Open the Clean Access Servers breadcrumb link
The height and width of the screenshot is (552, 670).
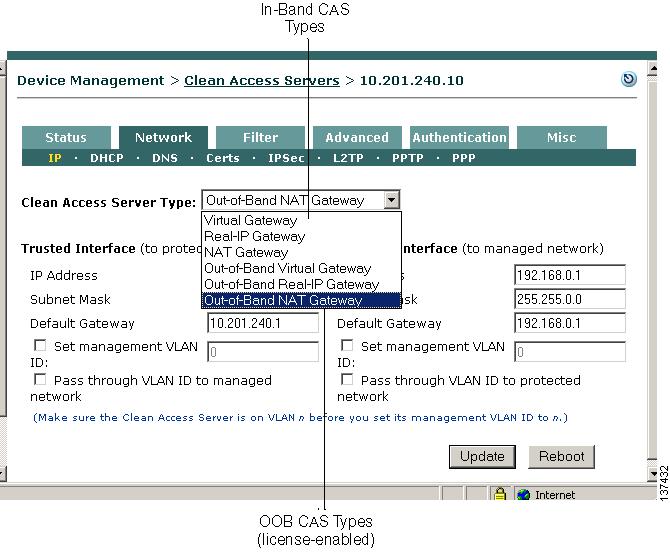pos(262,81)
